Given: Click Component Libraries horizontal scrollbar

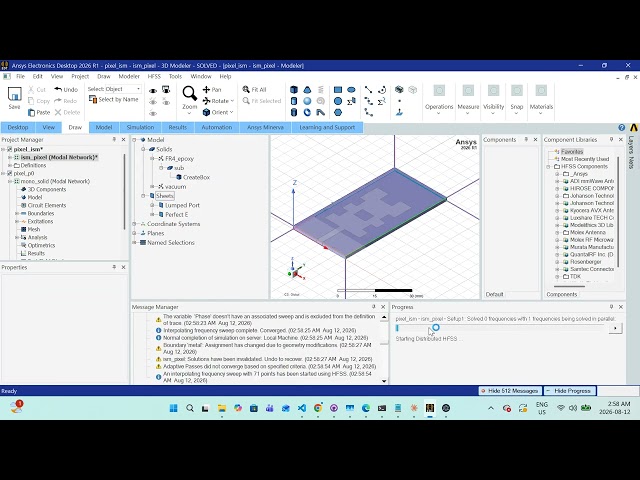Looking at the screenshot, I should [569, 287].
